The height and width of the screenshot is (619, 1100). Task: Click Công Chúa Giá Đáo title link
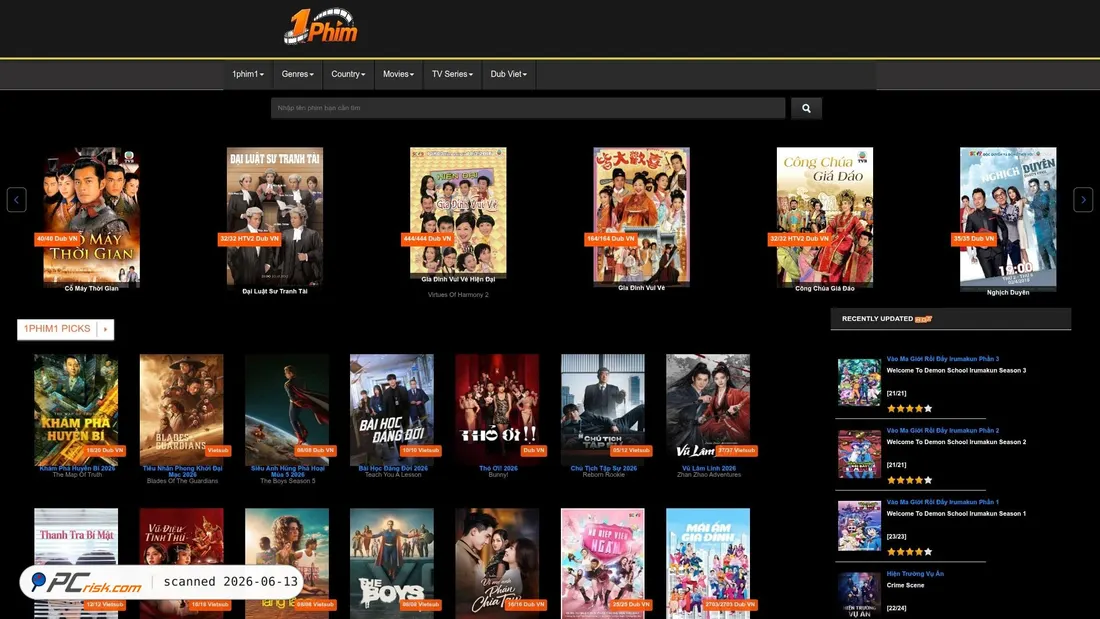tap(825, 288)
